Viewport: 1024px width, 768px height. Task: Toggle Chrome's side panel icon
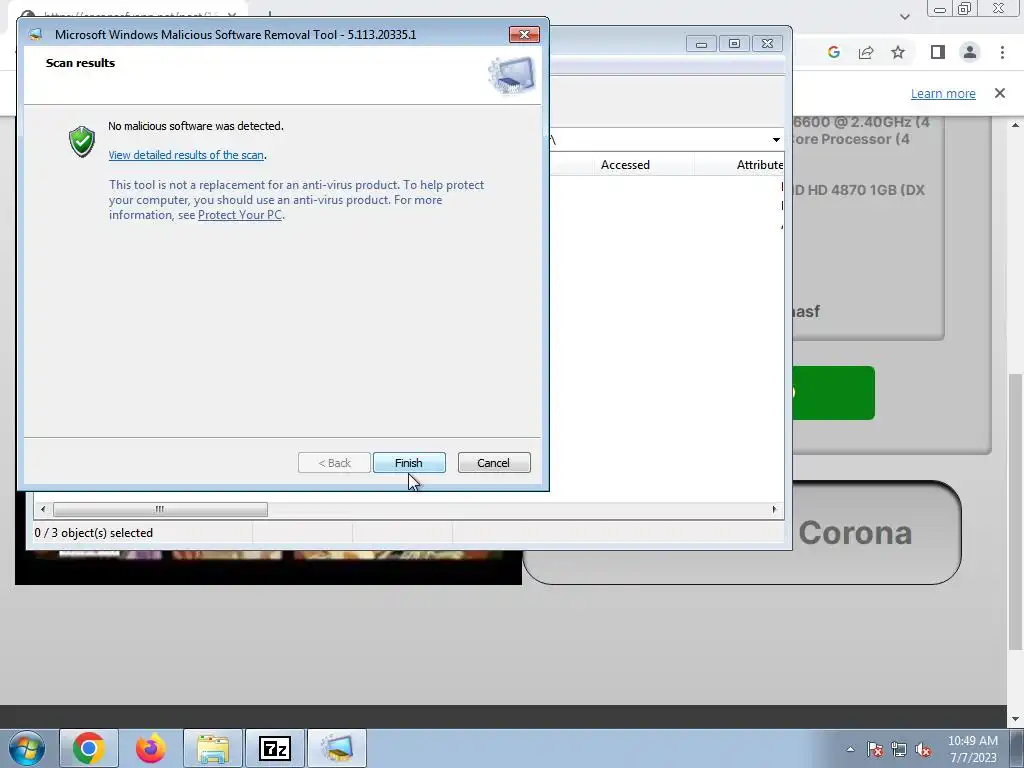click(x=938, y=52)
